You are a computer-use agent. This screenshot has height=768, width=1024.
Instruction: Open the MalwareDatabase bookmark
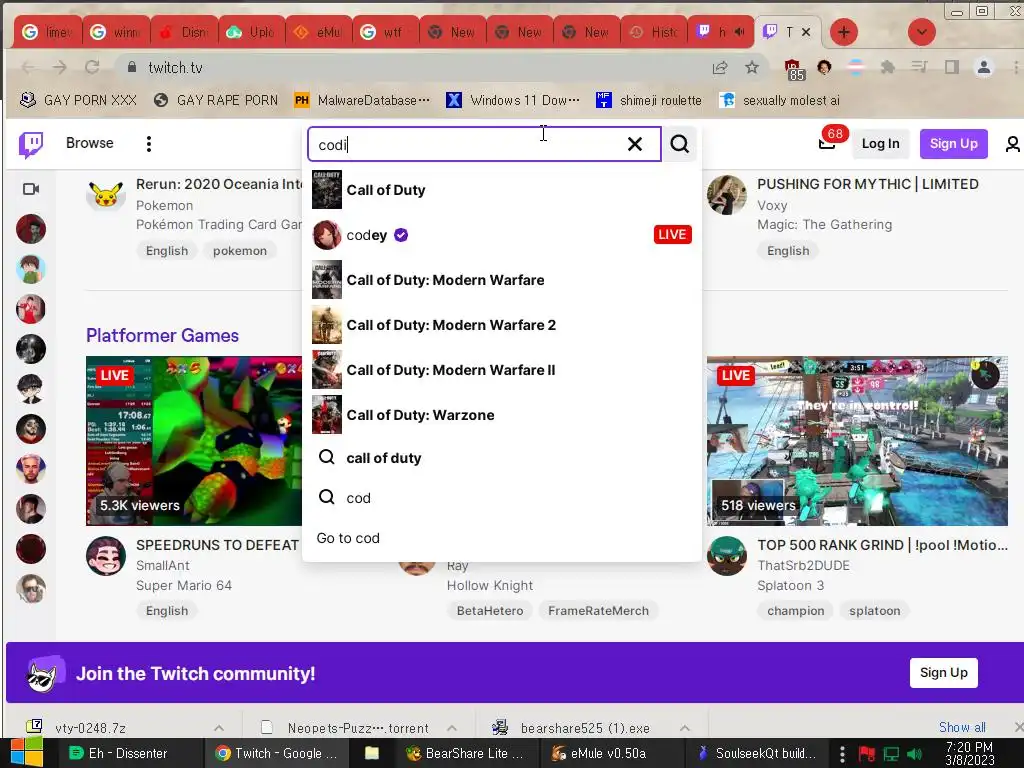tap(363, 100)
